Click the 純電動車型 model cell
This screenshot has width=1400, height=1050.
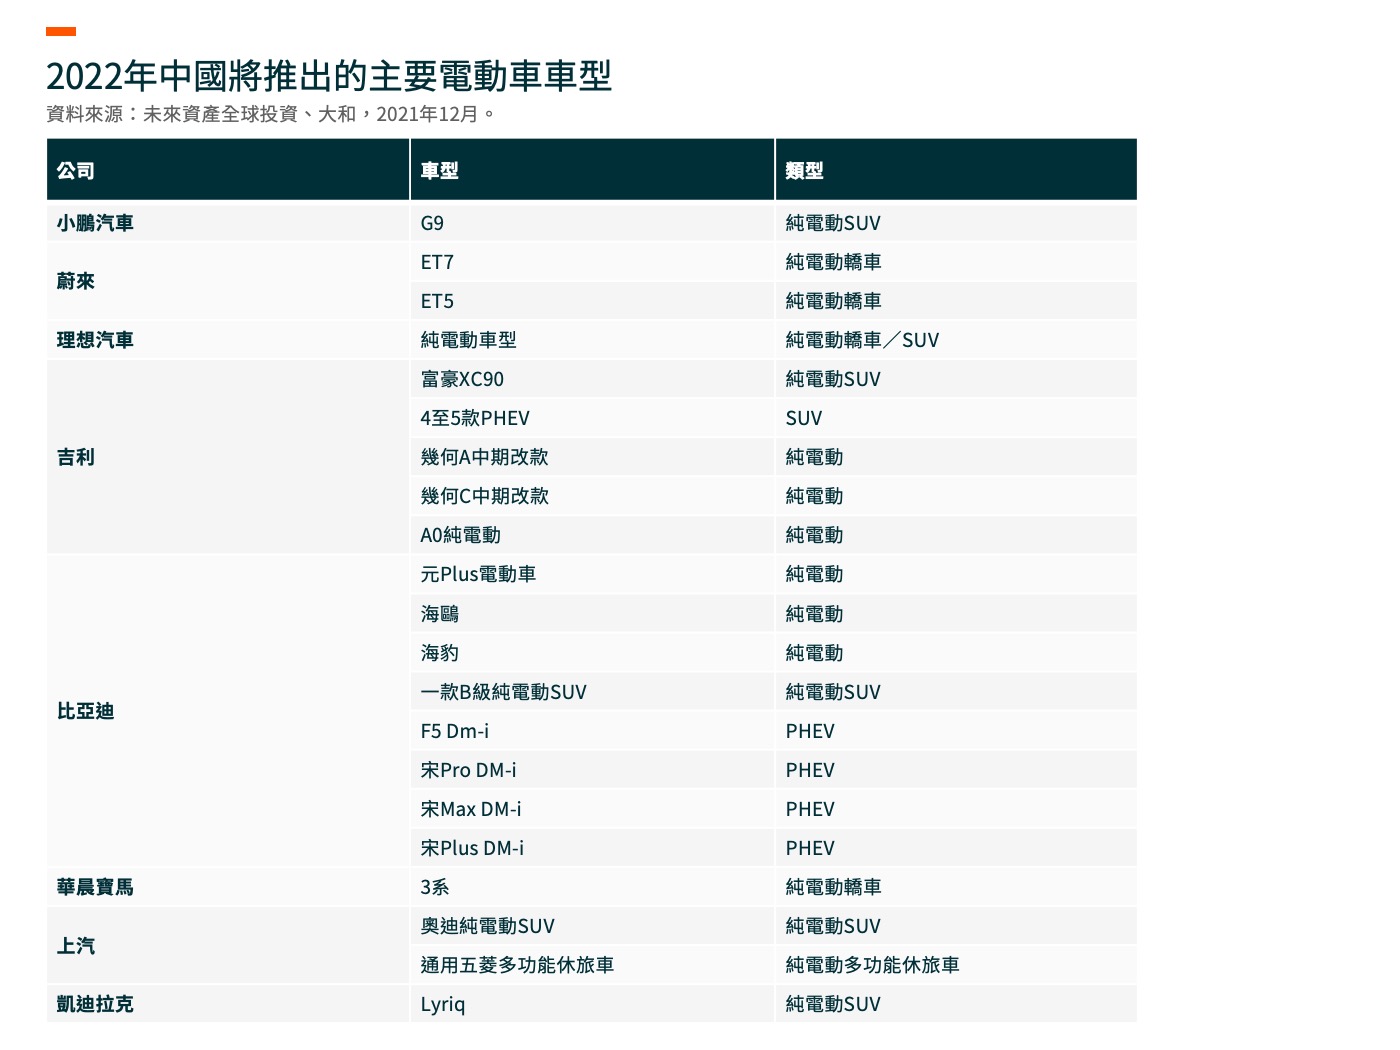[592, 340]
